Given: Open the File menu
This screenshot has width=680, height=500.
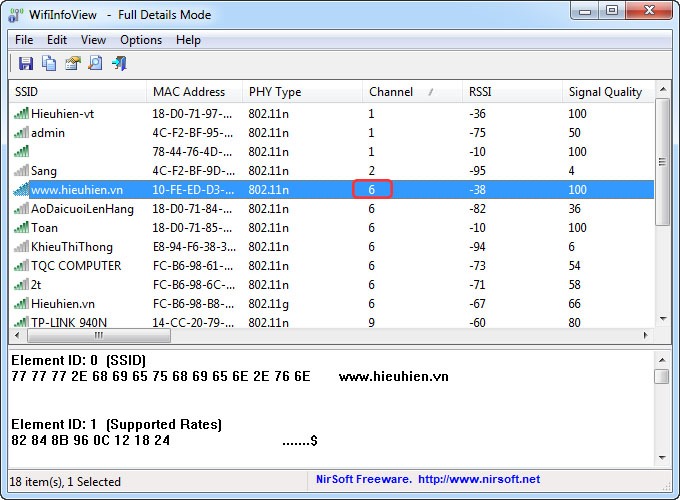Looking at the screenshot, I should pyautogui.click(x=24, y=40).
